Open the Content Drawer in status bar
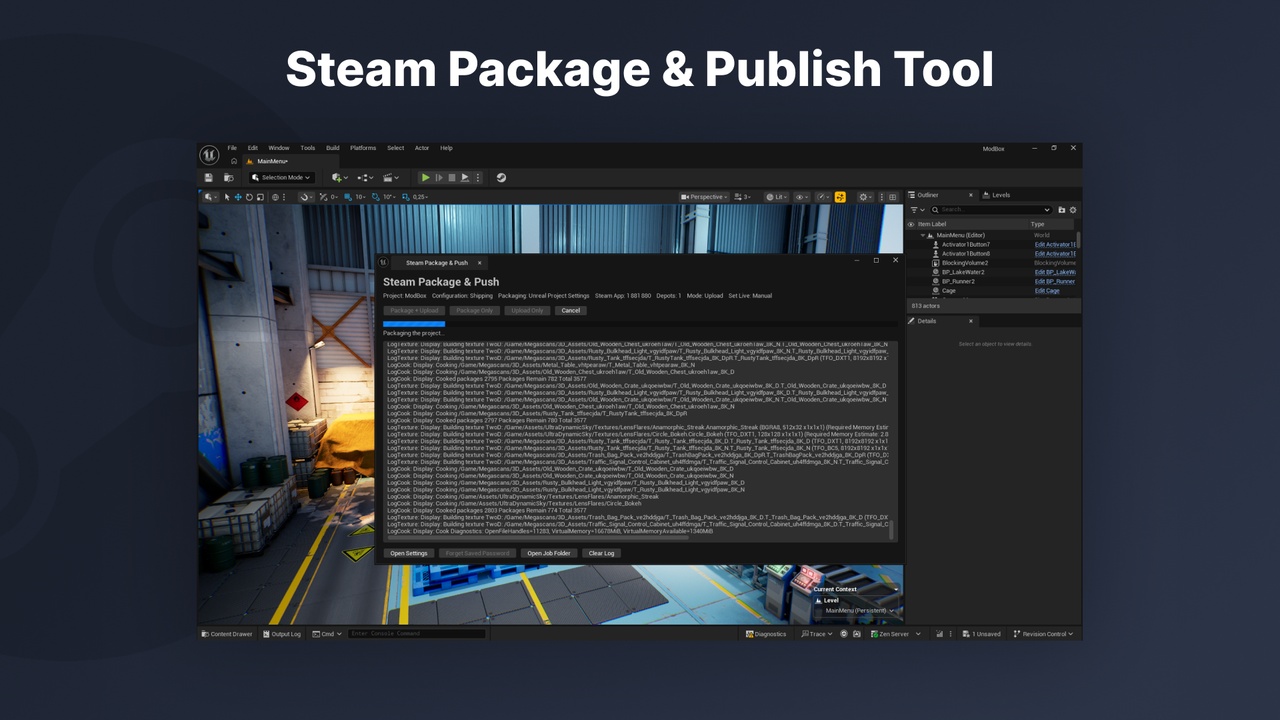1280x720 pixels. [x=227, y=634]
